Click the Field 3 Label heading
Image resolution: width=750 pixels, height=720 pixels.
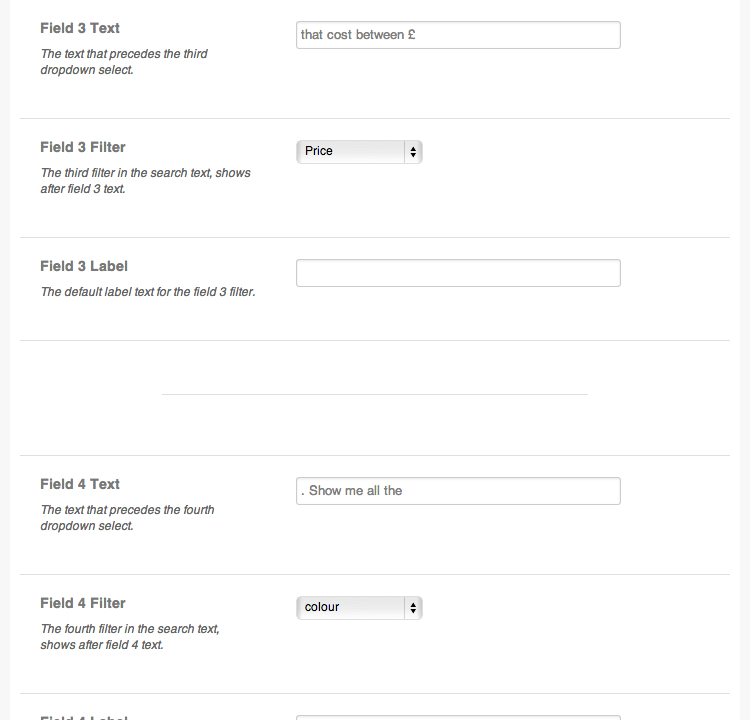point(84,266)
